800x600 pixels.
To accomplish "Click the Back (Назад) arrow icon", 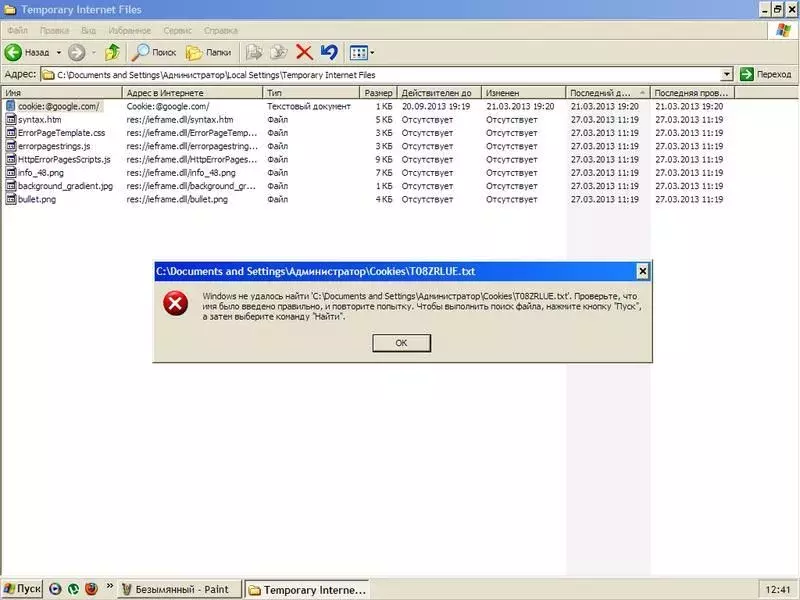I will tap(13, 52).
